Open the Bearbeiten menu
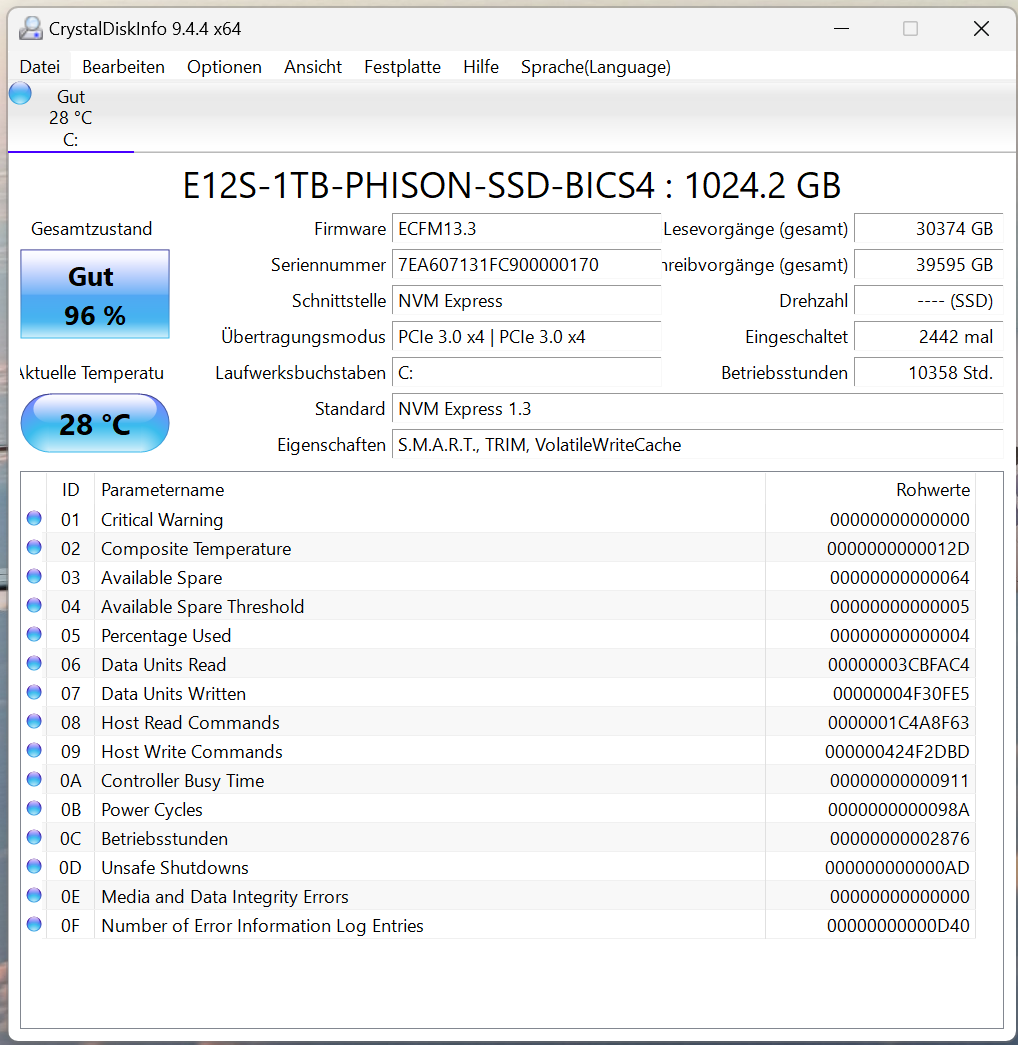The width and height of the screenshot is (1018, 1045). [123, 67]
